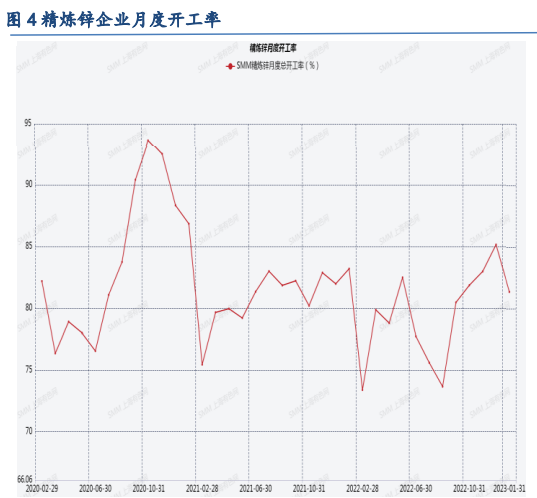The width and height of the screenshot is (537, 498).
Task: Click the figure heading '图 4 精炼锌企业月度开工率'
Action: [x=113, y=20]
